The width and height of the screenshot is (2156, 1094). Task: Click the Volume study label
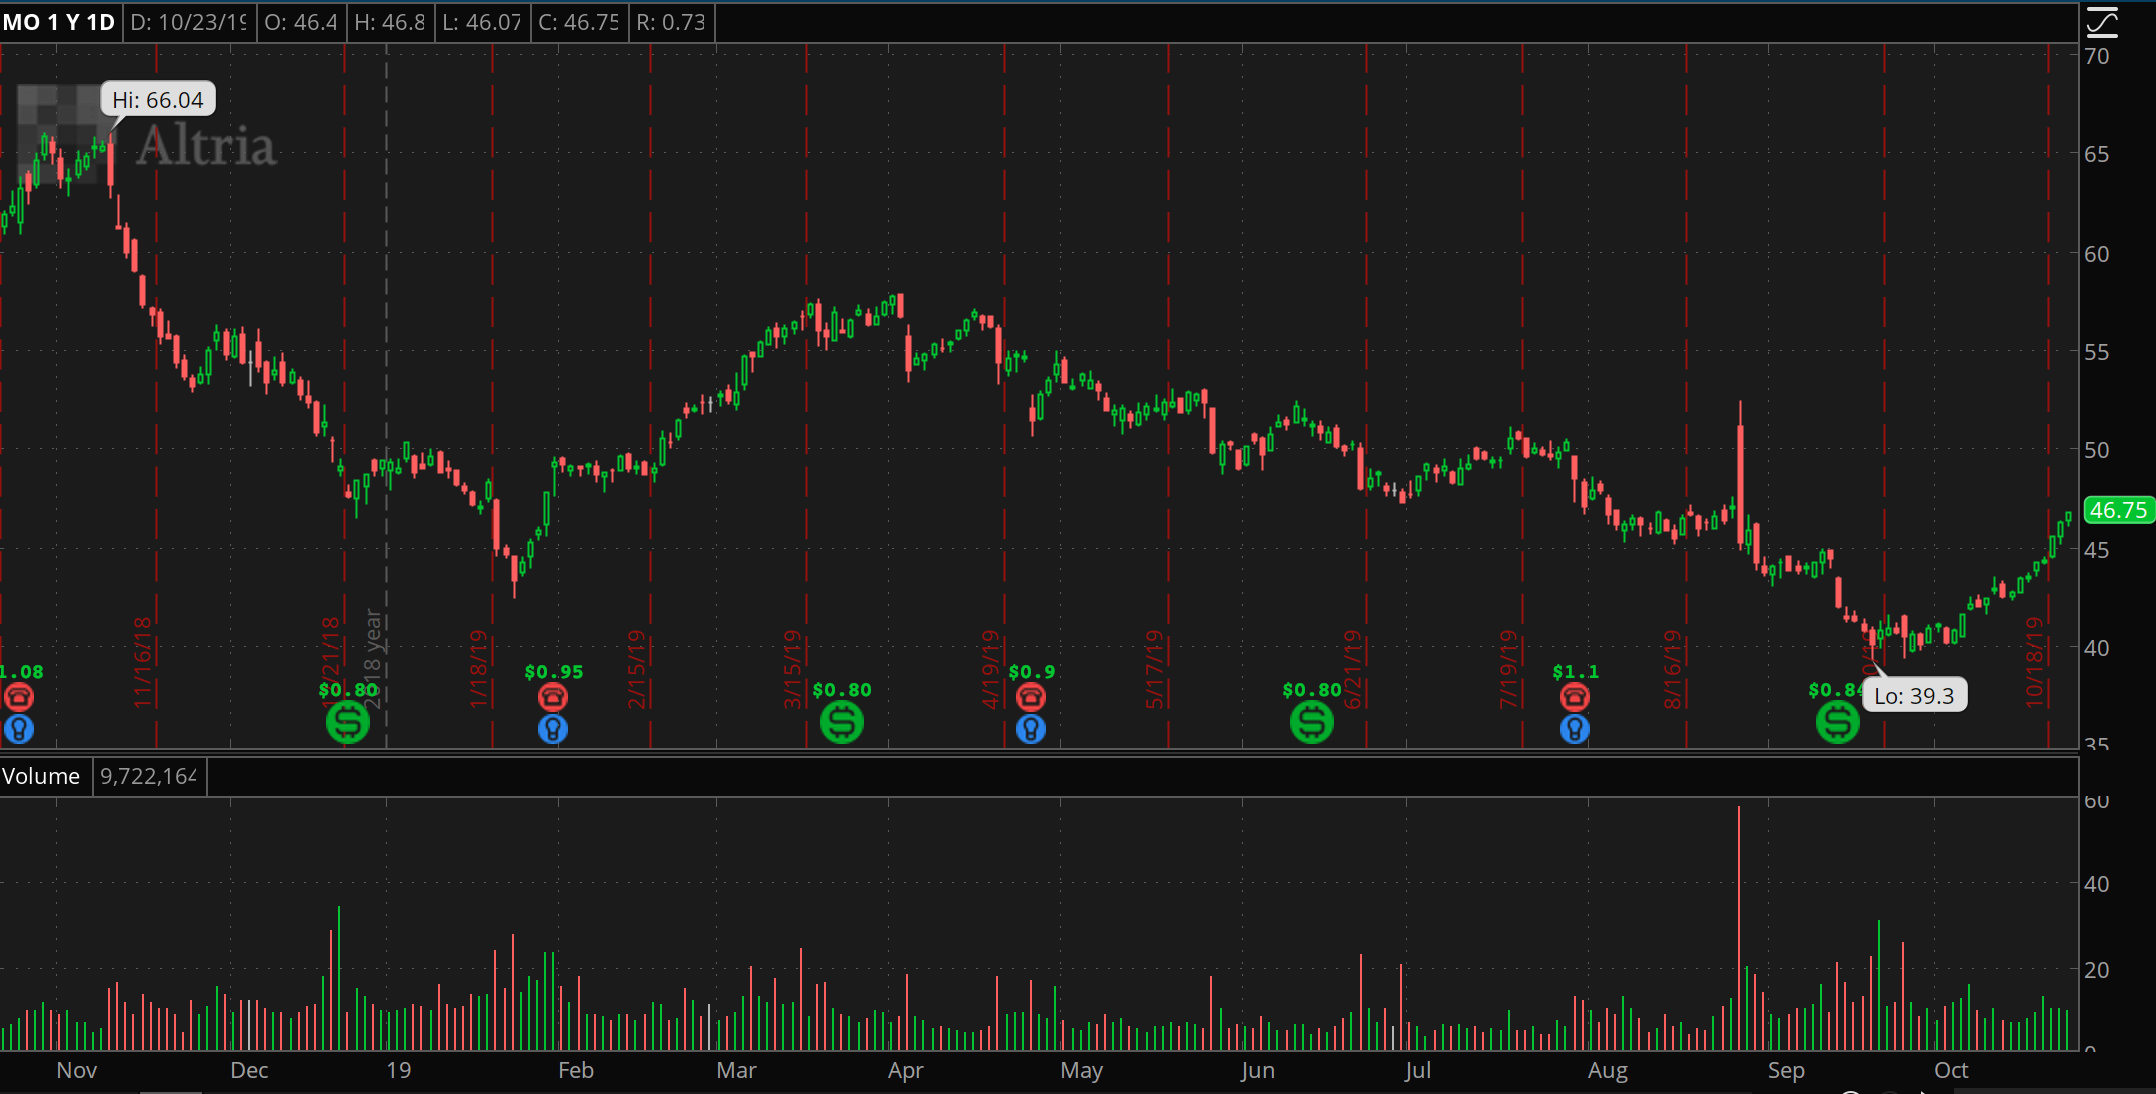click(41, 776)
